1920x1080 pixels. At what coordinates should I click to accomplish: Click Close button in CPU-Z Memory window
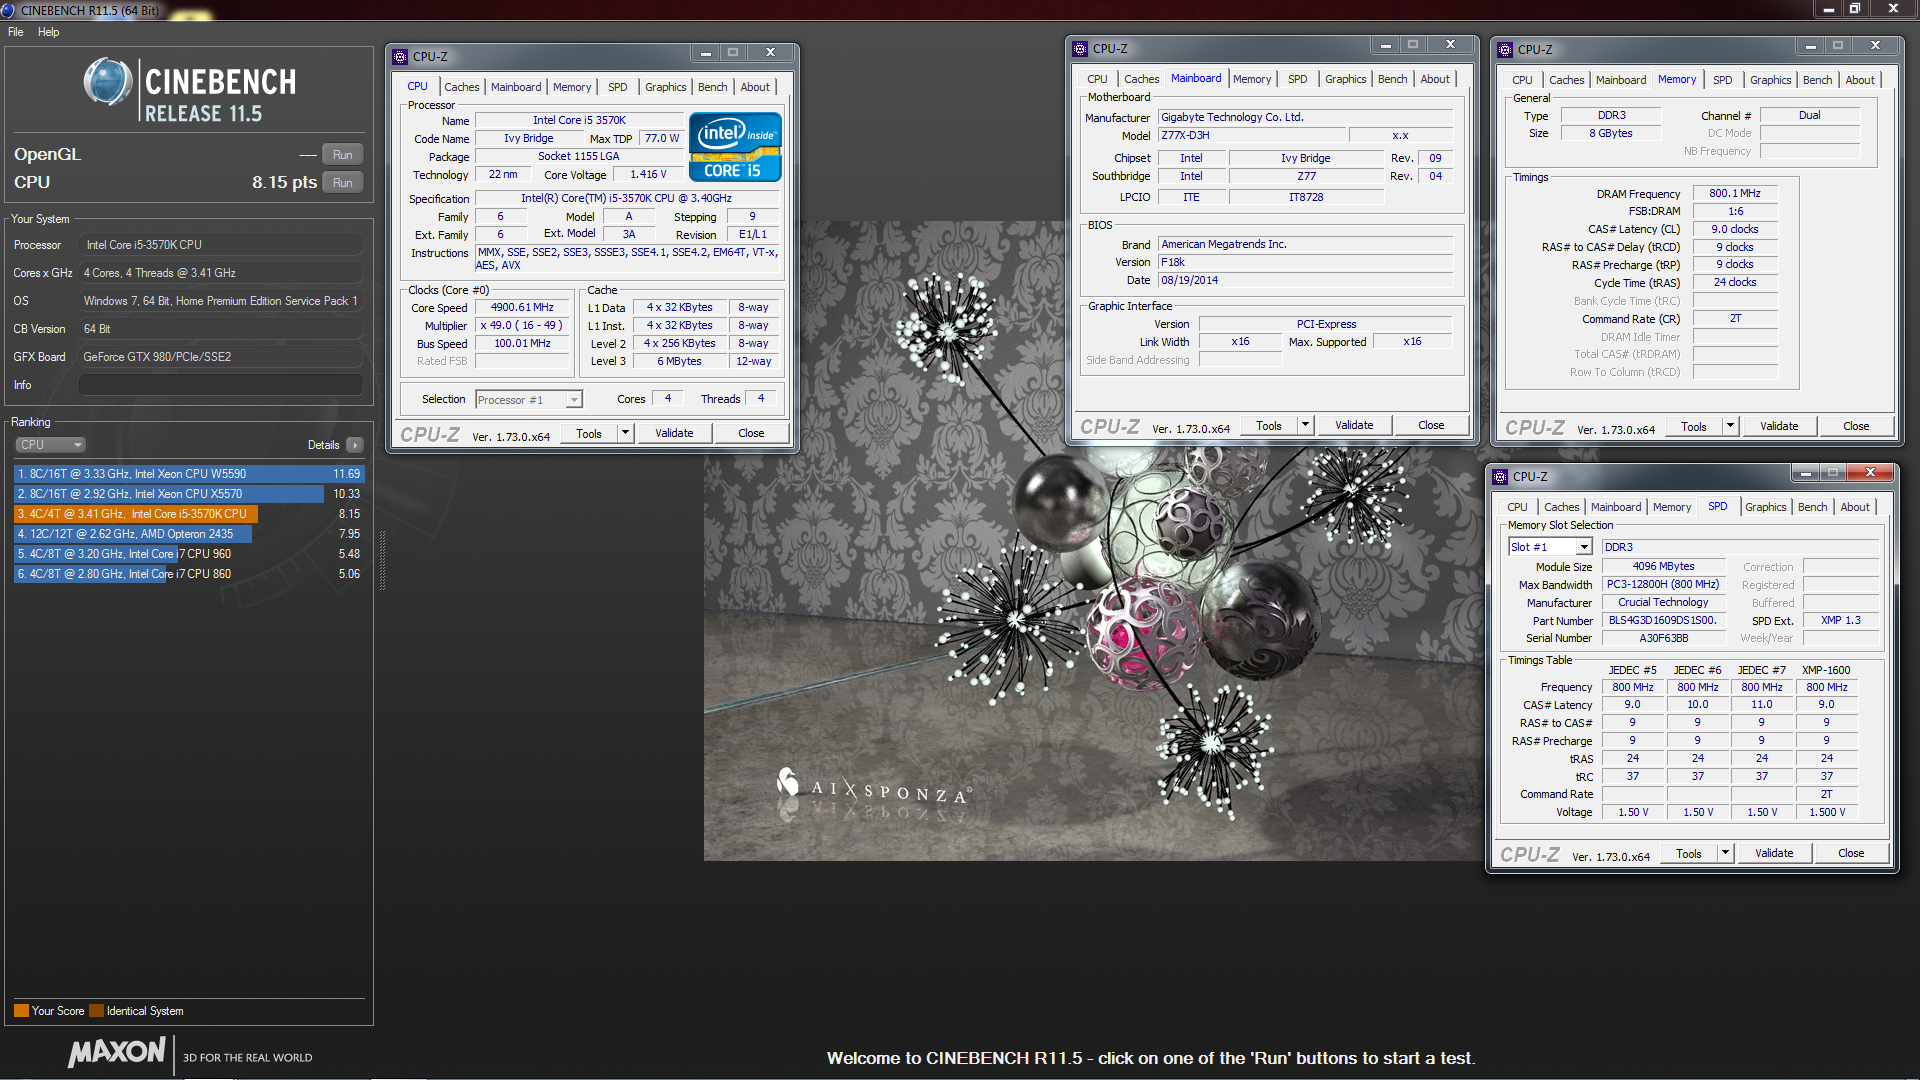1856,426
